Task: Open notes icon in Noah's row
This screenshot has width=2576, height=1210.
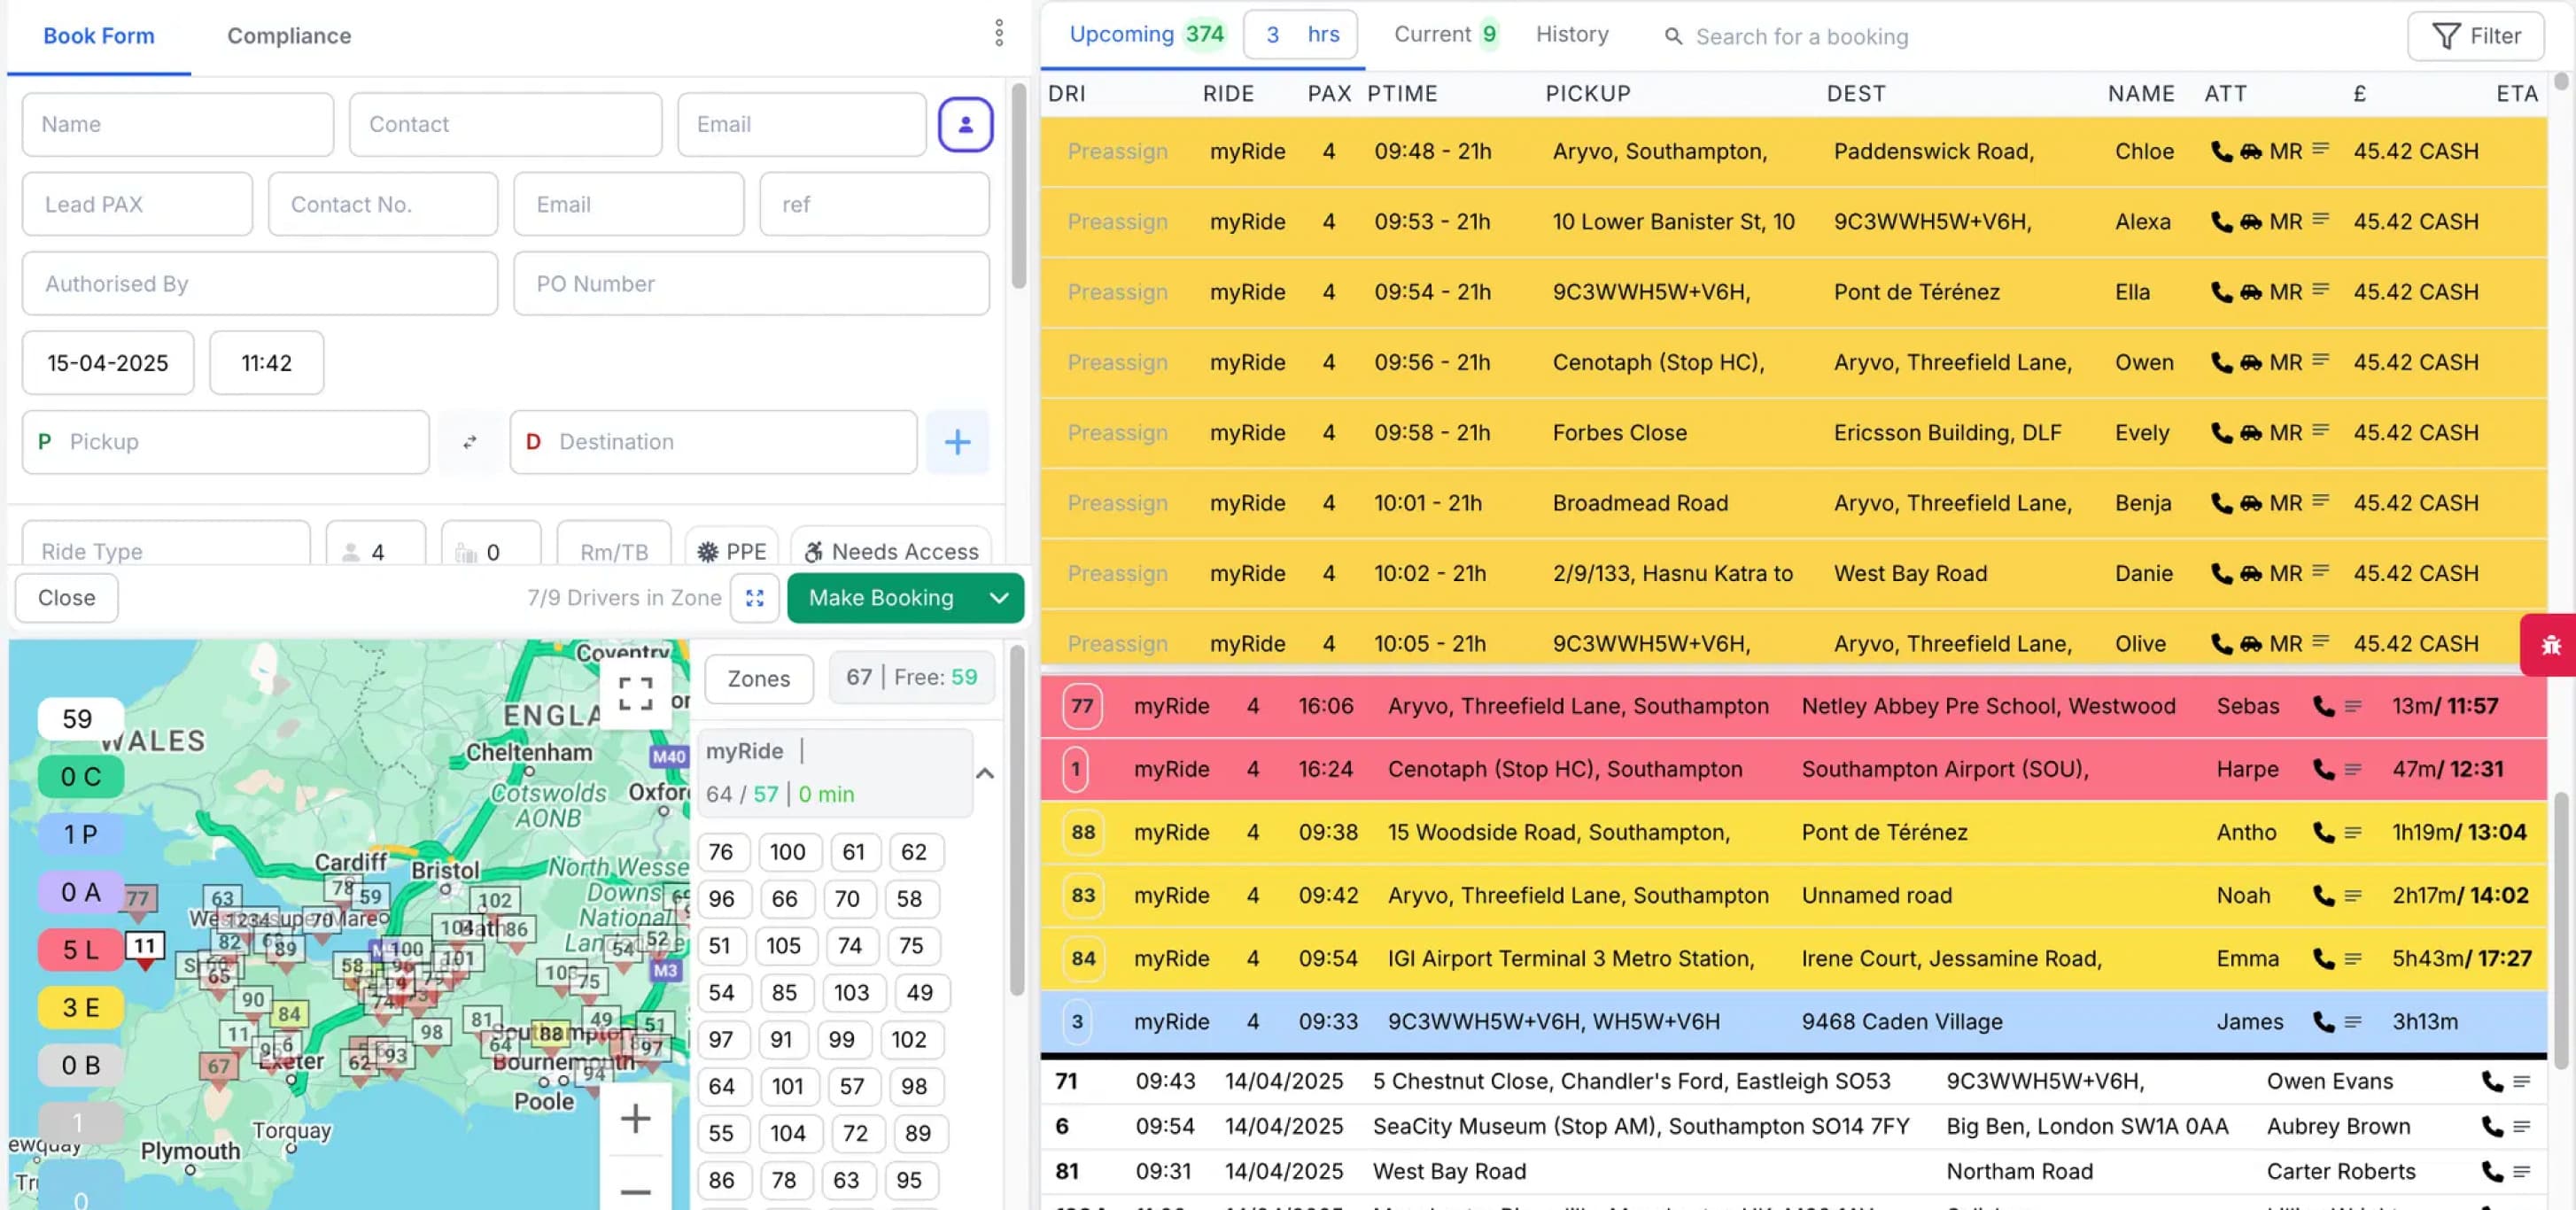Action: 2353,896
